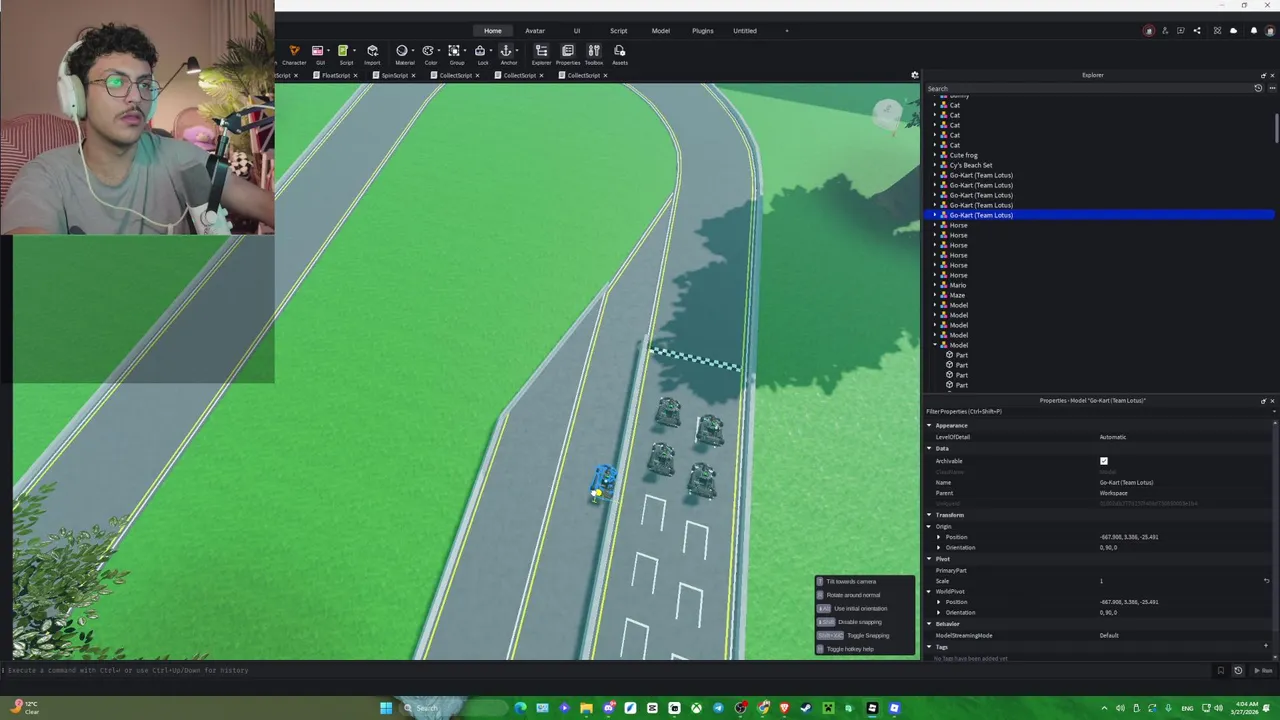
Task: Expand the WorldPivot Position property
Action: click(939, 602)
